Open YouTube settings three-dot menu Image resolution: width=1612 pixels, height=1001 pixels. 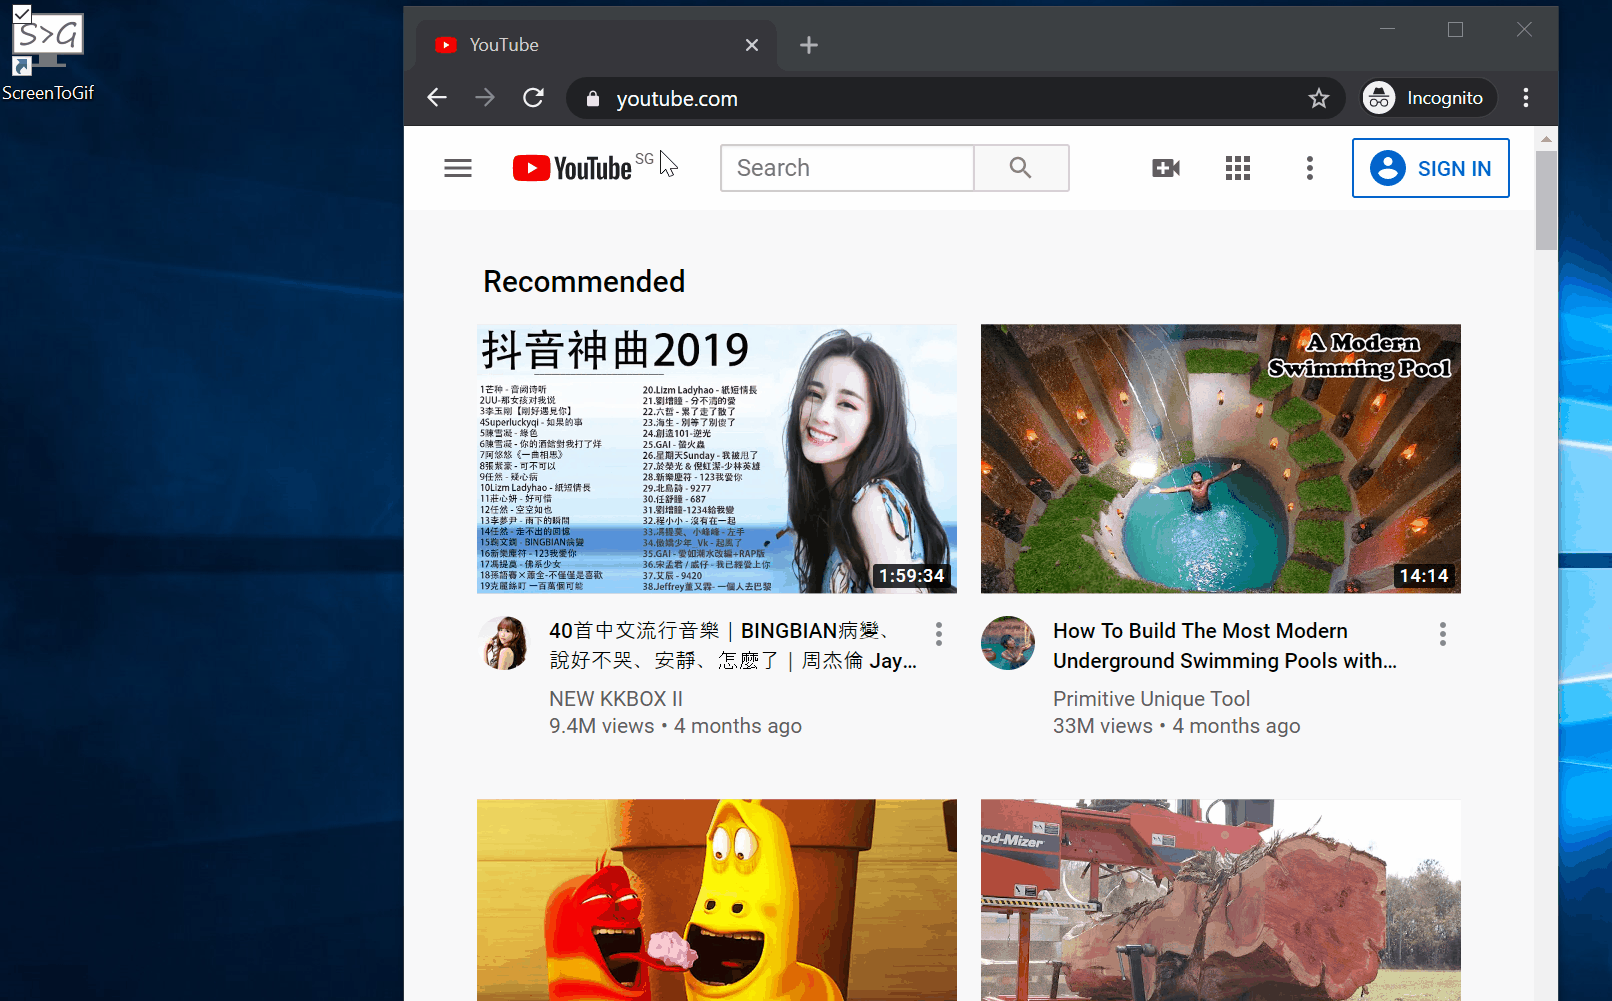point(1309,168)
